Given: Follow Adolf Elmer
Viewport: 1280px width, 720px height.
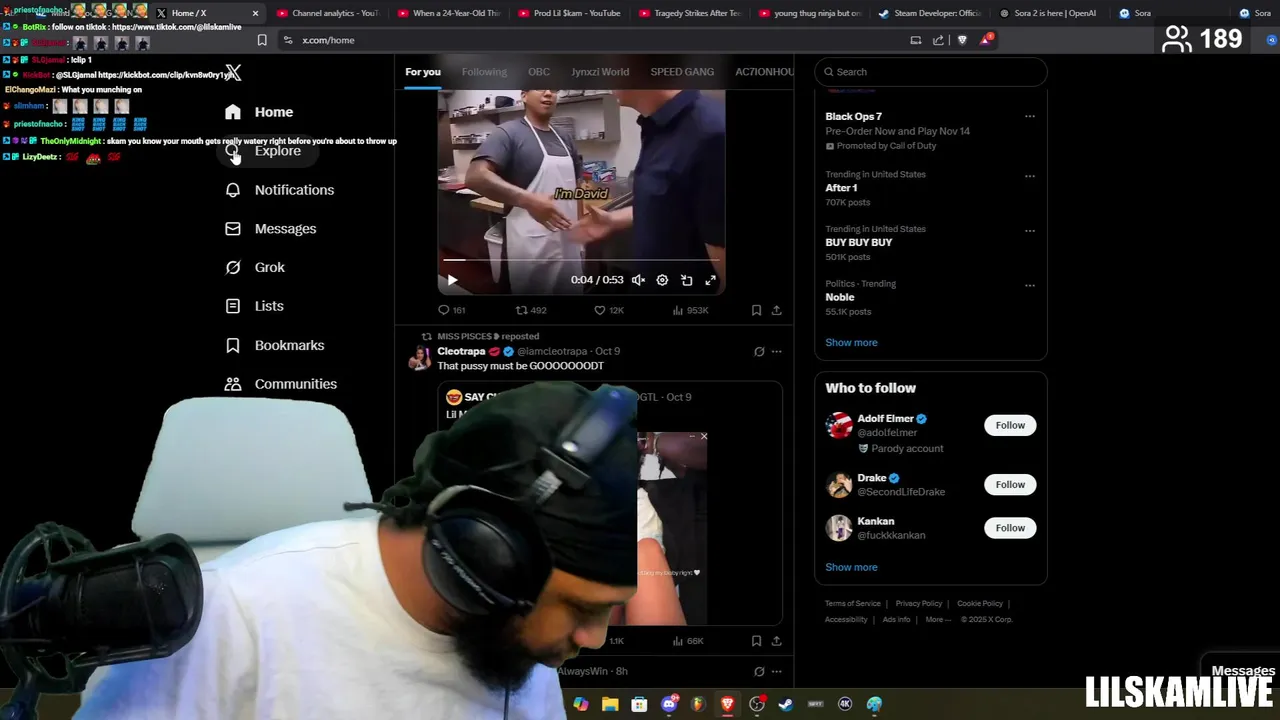Looking at the screenshot, I should [1010, 425].
